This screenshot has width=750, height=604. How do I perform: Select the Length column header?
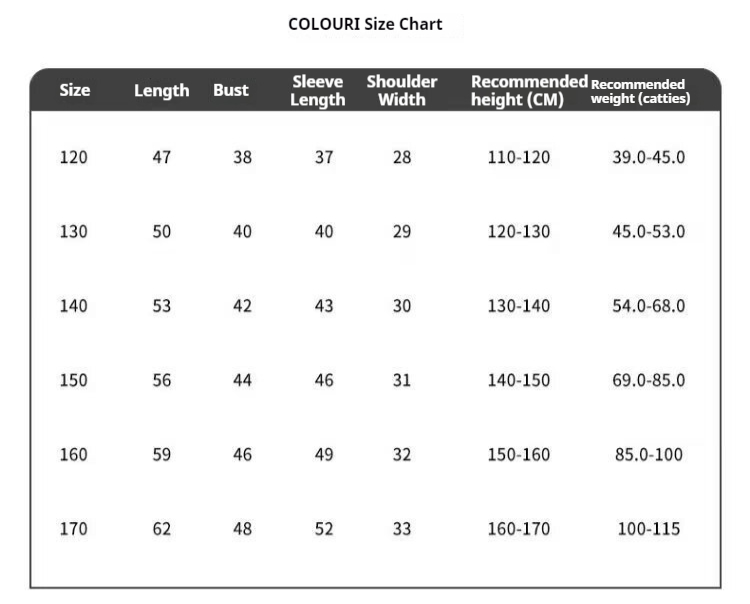pos(161,90)
